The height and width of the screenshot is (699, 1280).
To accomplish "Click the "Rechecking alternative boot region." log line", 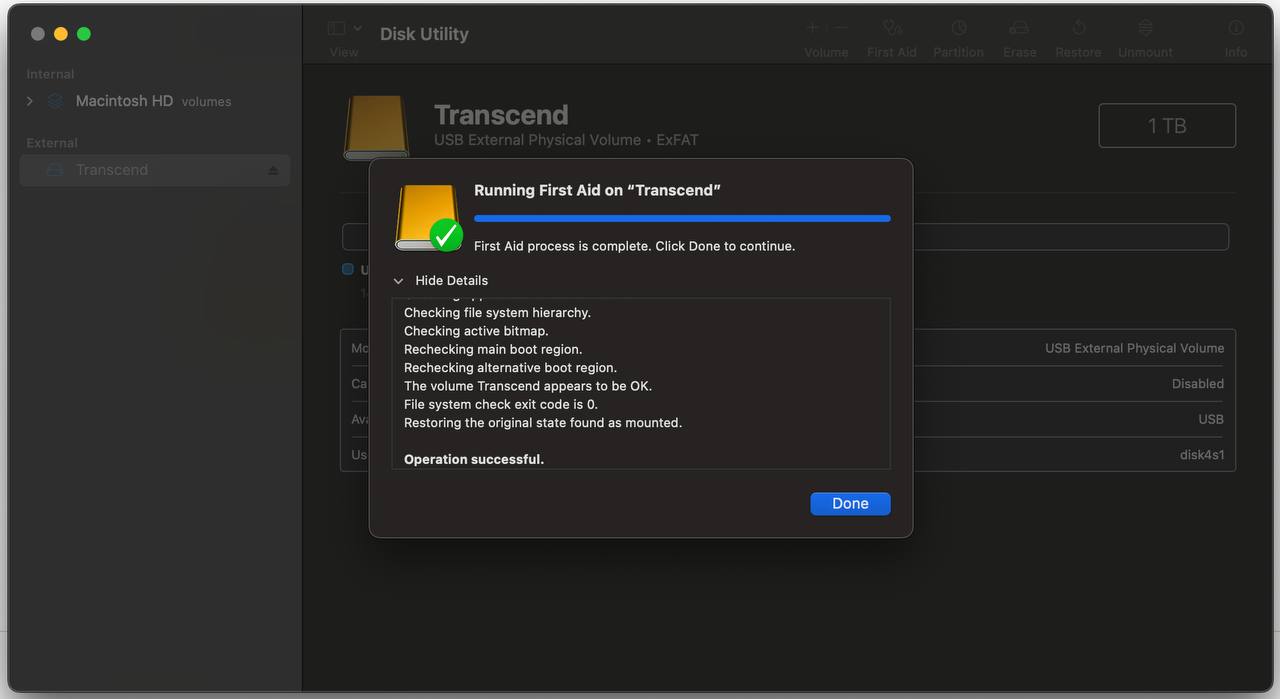I will (x=510, y=368).
